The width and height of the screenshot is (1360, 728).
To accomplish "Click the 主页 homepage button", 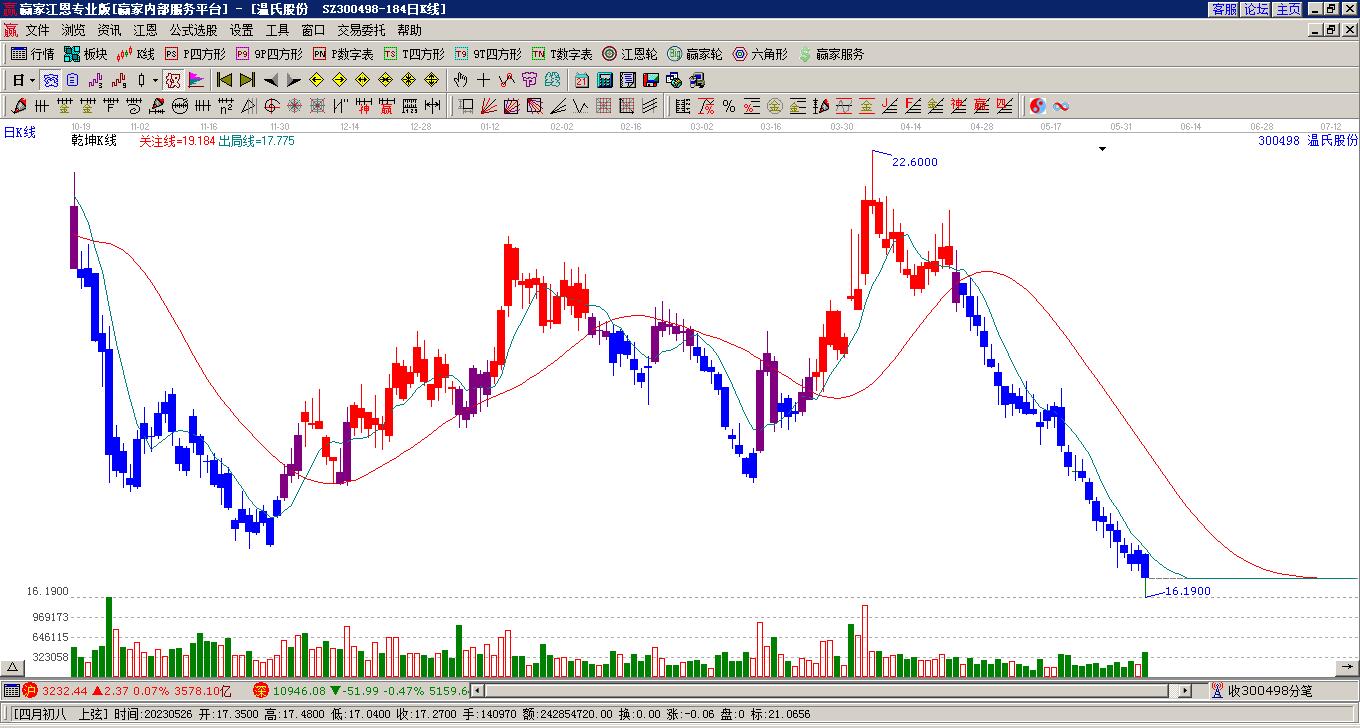I will click(x=1288, y=9).
